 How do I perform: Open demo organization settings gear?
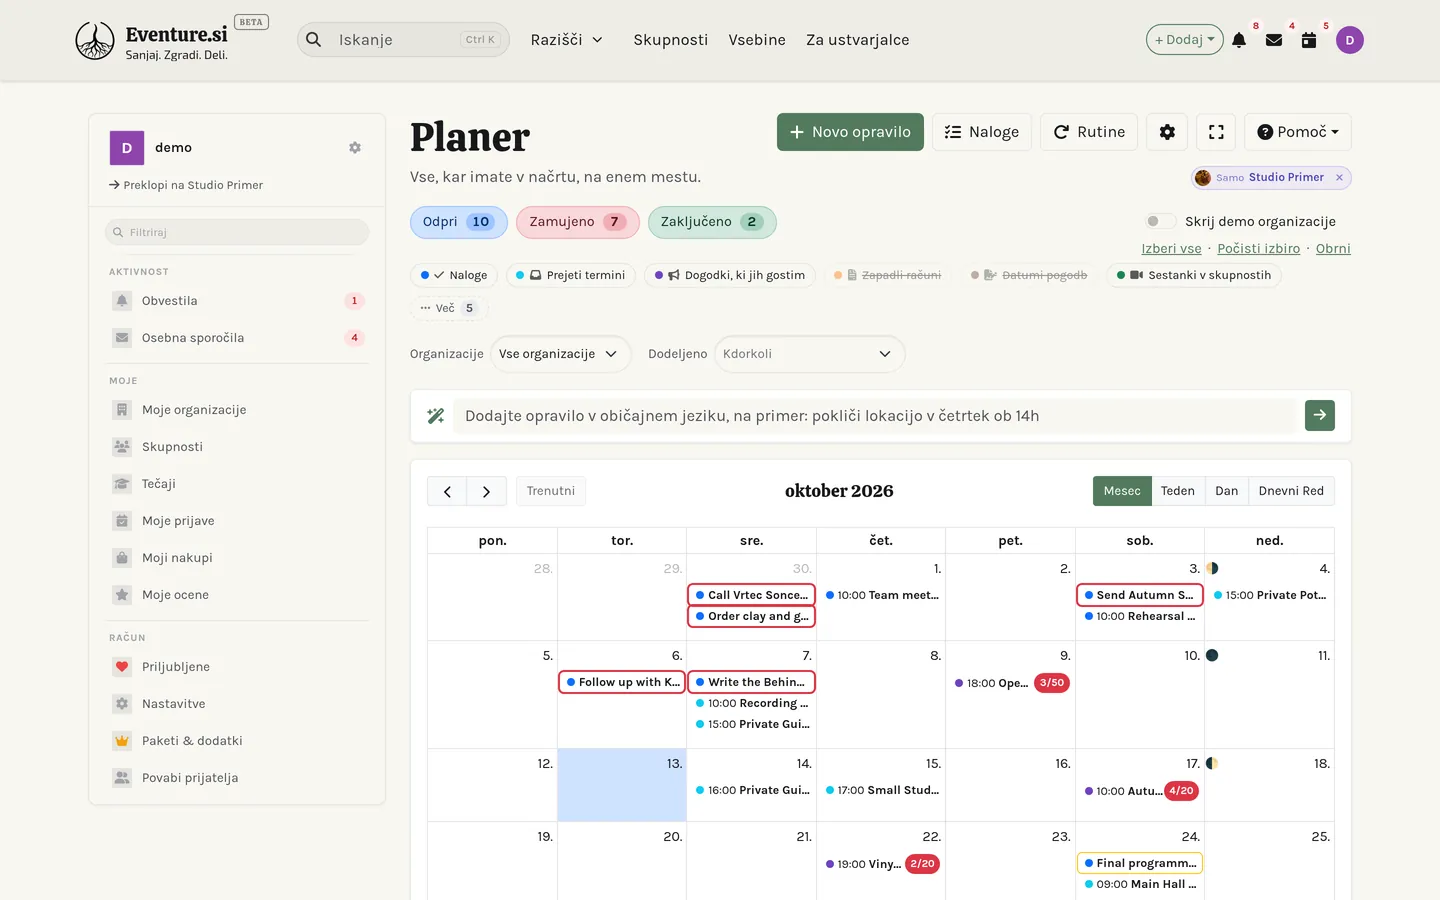pyautogui.click(x=355, y=147)
